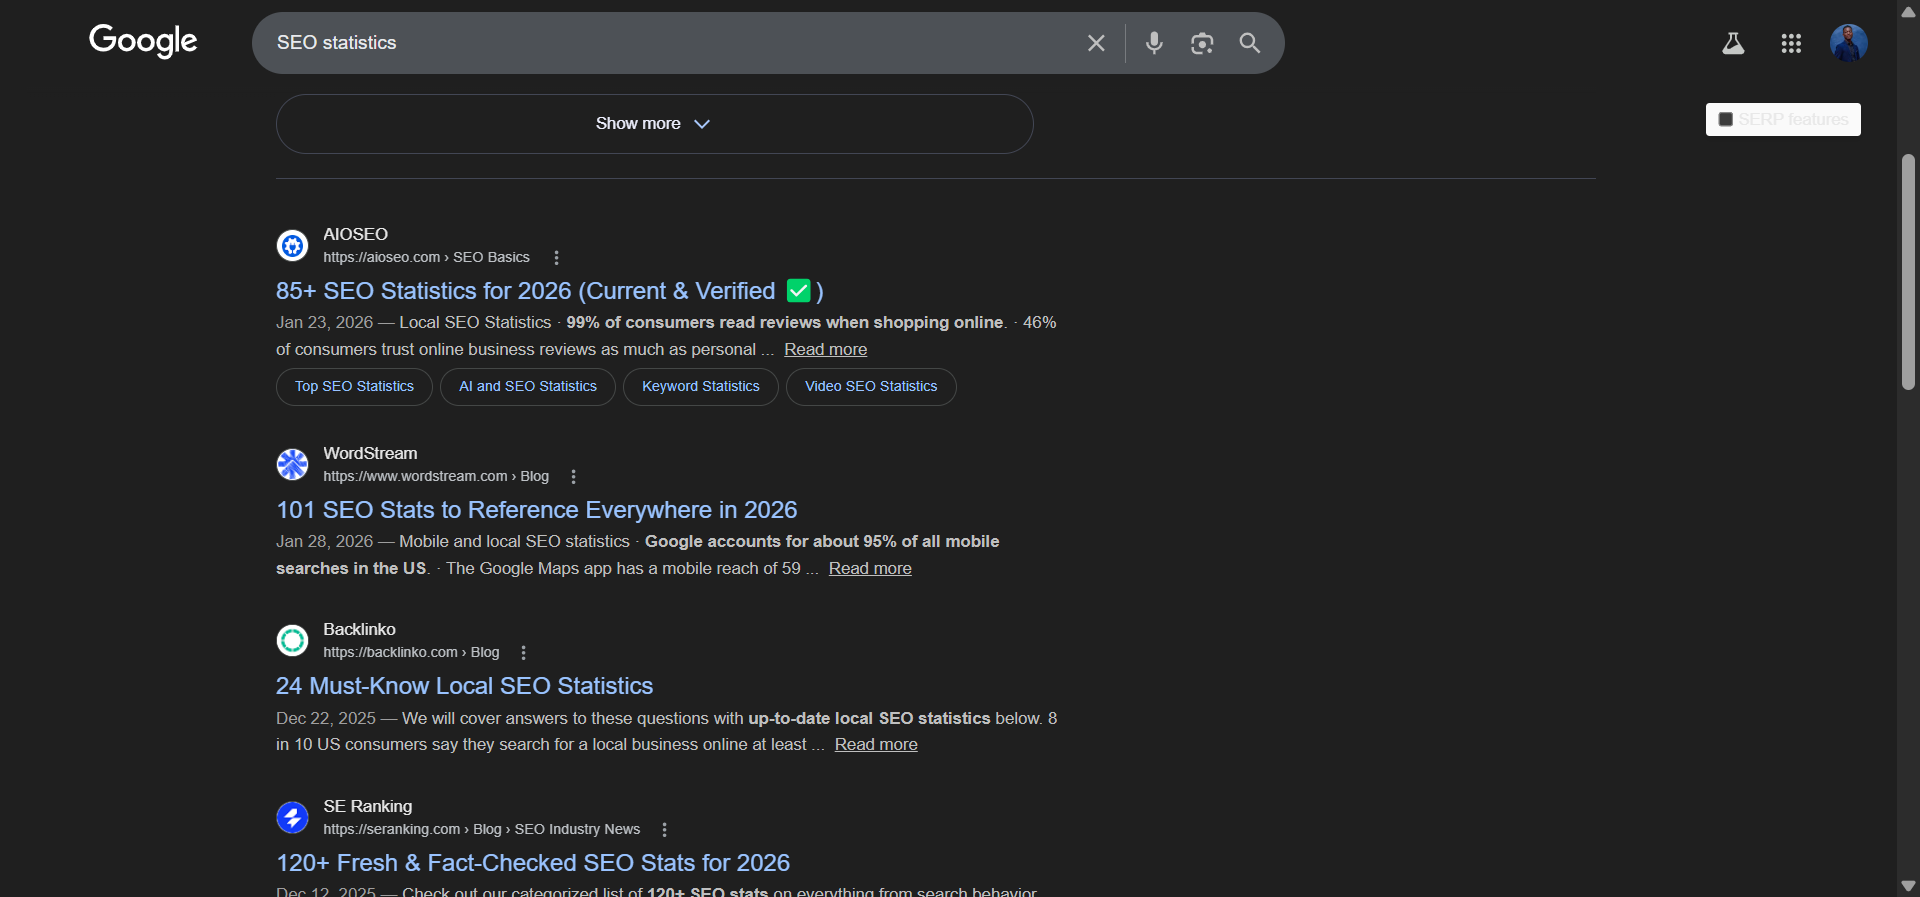This screenshot has width=1920, height=897.
Task: Click the WordStream site name
Action: coord(370,453)
